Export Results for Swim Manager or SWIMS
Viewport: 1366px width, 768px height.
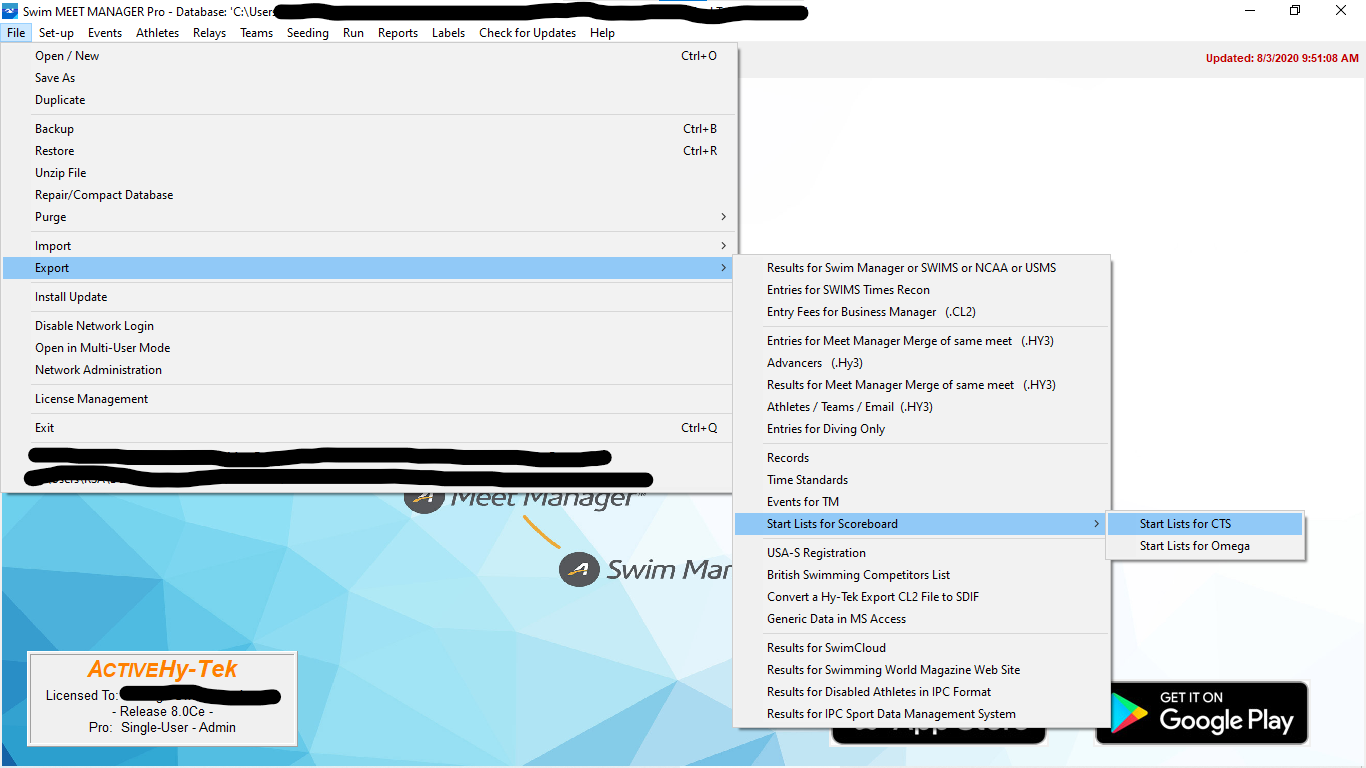[922, 268]
